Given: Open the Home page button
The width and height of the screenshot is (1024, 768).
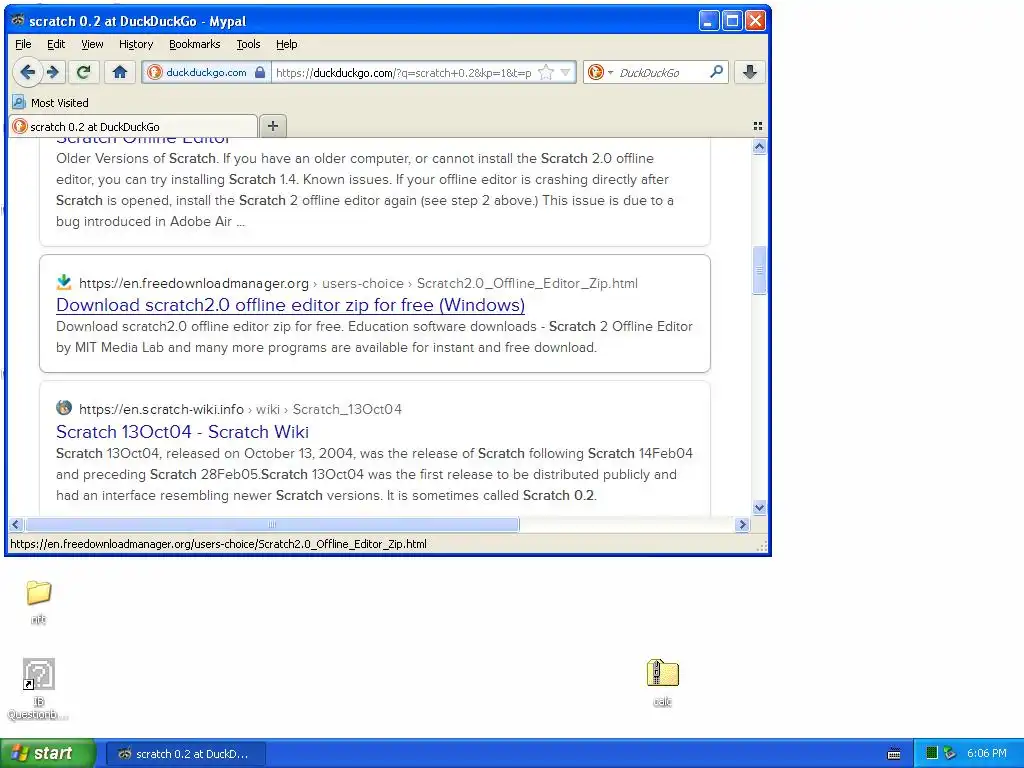Looking at the screenshot, I should click(x=120, y=72).
